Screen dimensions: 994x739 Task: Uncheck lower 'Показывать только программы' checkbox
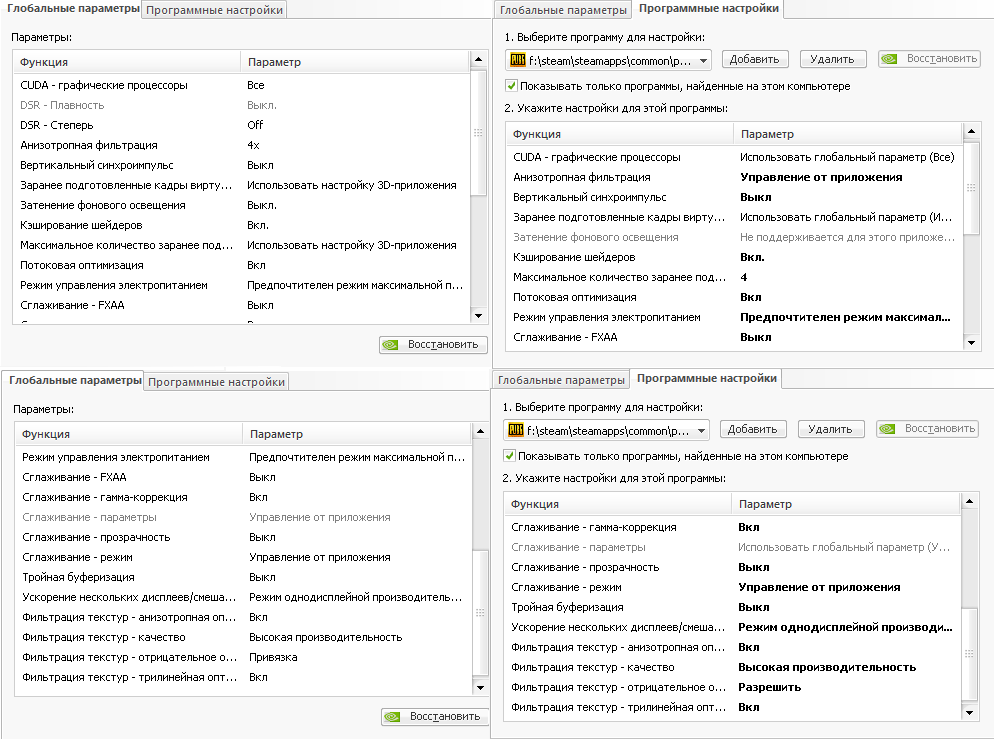[510, 456]
